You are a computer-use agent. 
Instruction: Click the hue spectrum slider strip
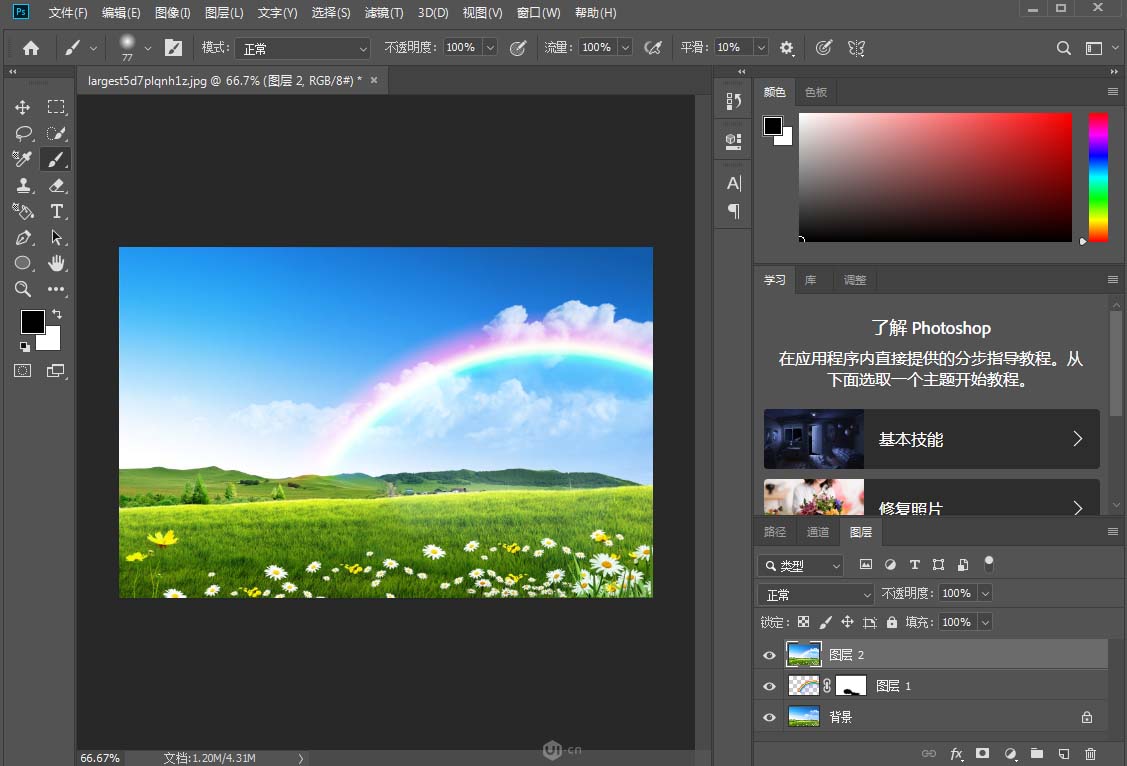pos(1098,177)
